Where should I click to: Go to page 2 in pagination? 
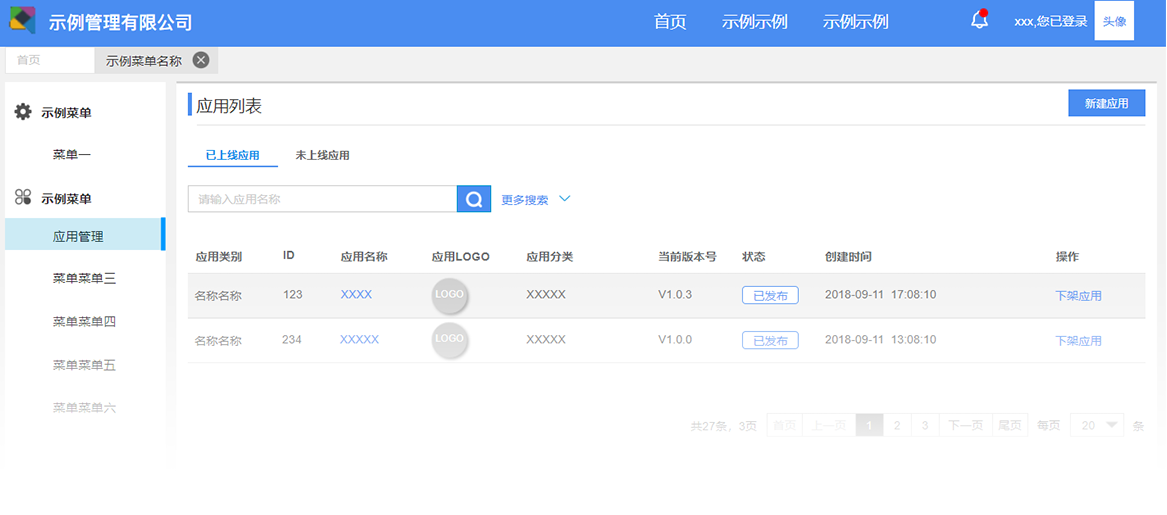point(897,425)
